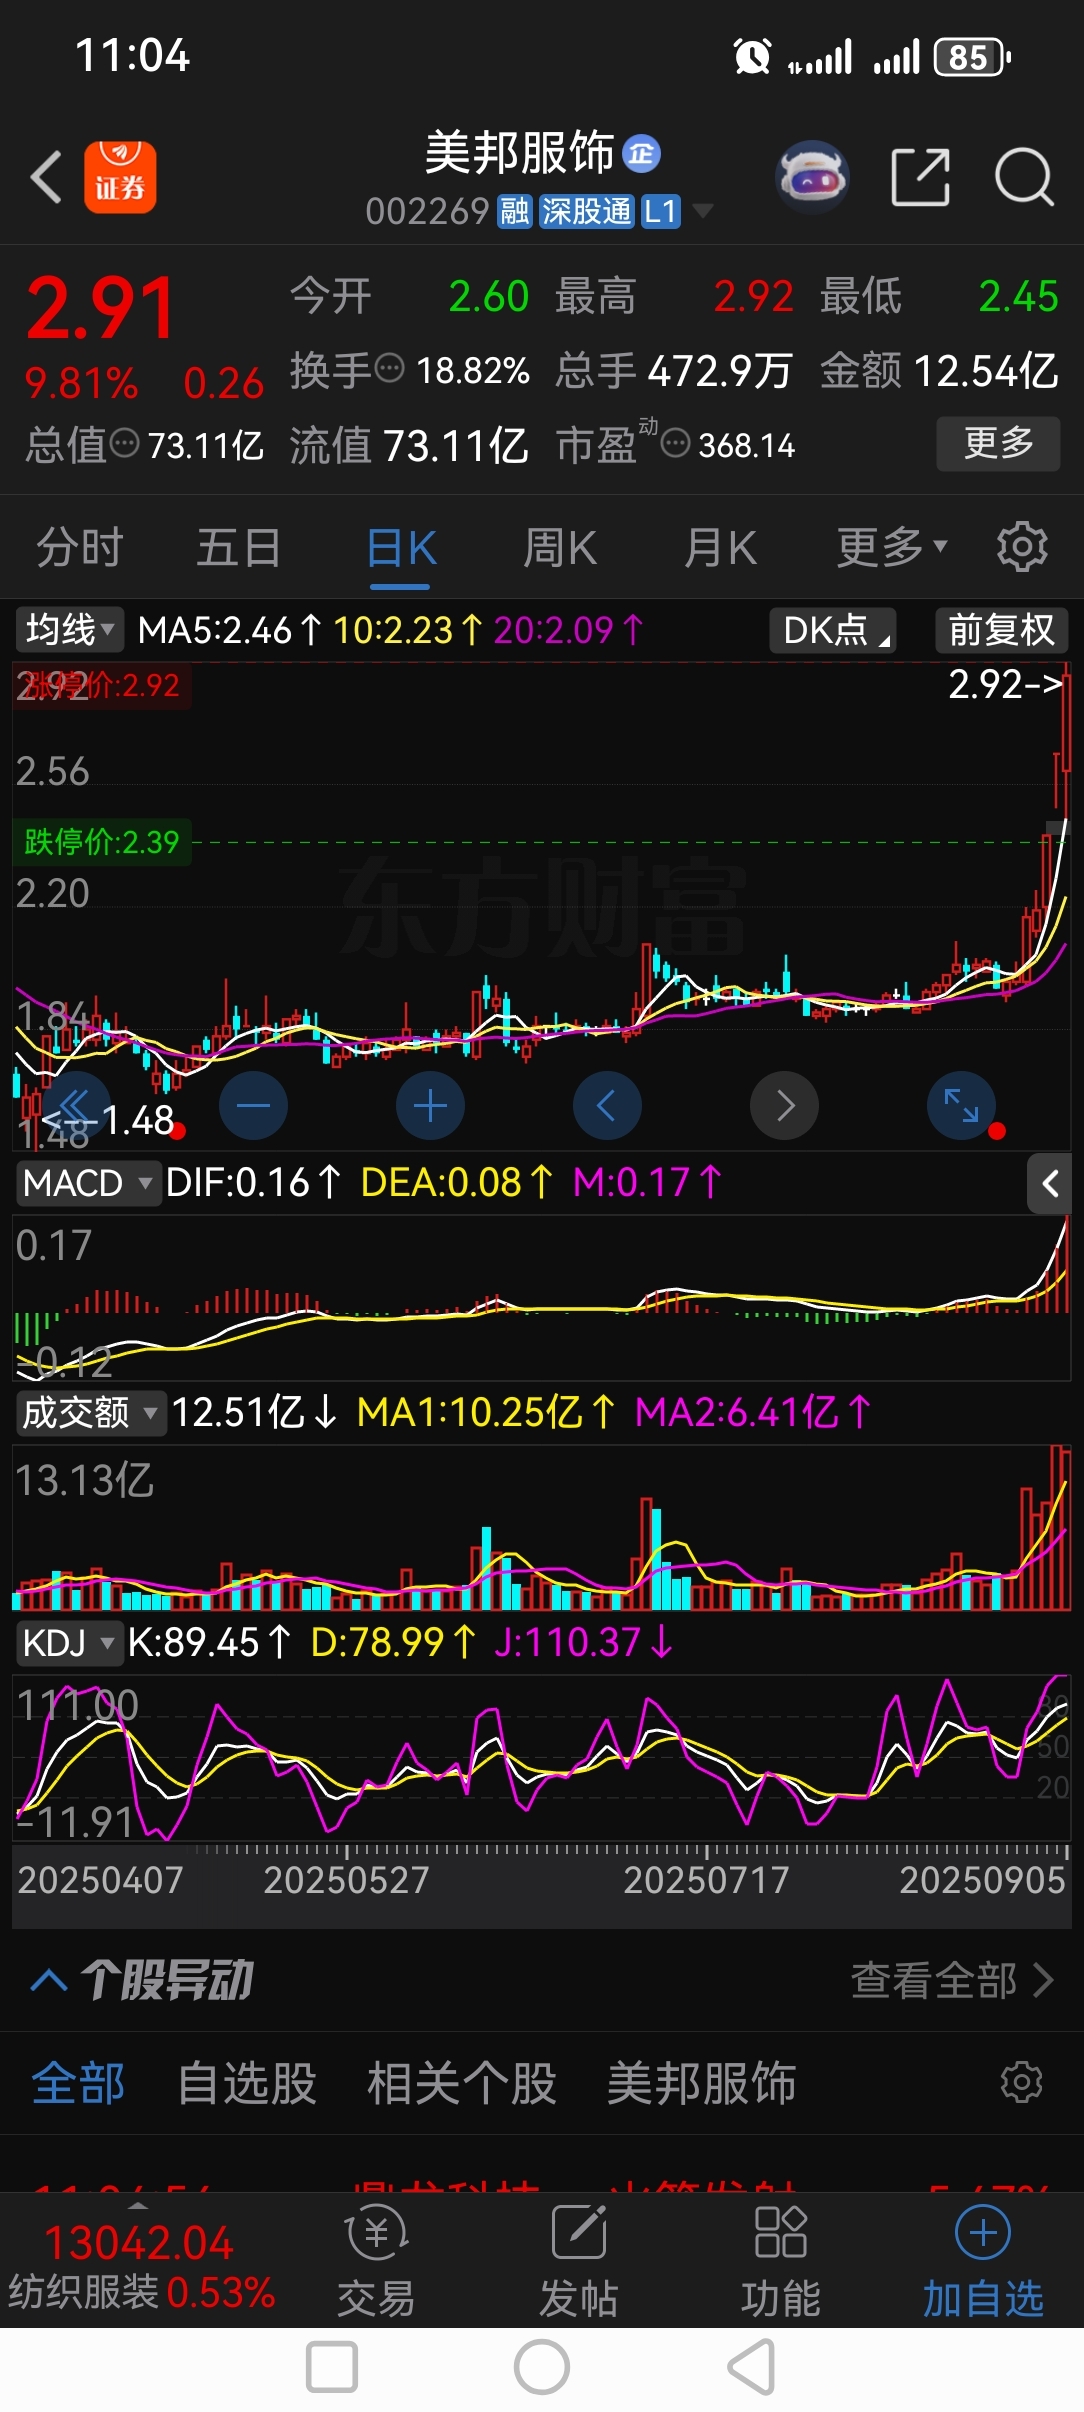Tap 加自选 add to watchlist
Image resolution: width=1084 pixels, height=2412 pixels.
pyautogui.click(x=983, y=2262)
